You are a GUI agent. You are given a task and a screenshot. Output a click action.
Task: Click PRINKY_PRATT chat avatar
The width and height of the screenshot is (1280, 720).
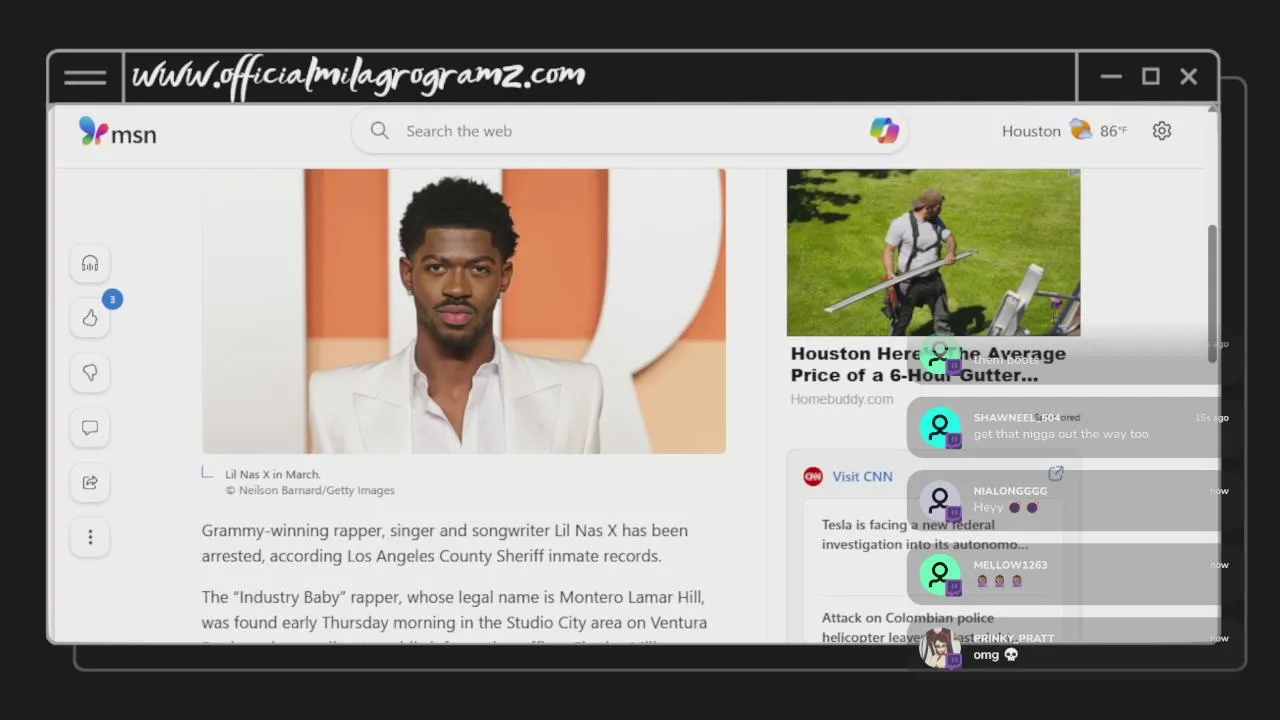939,648
